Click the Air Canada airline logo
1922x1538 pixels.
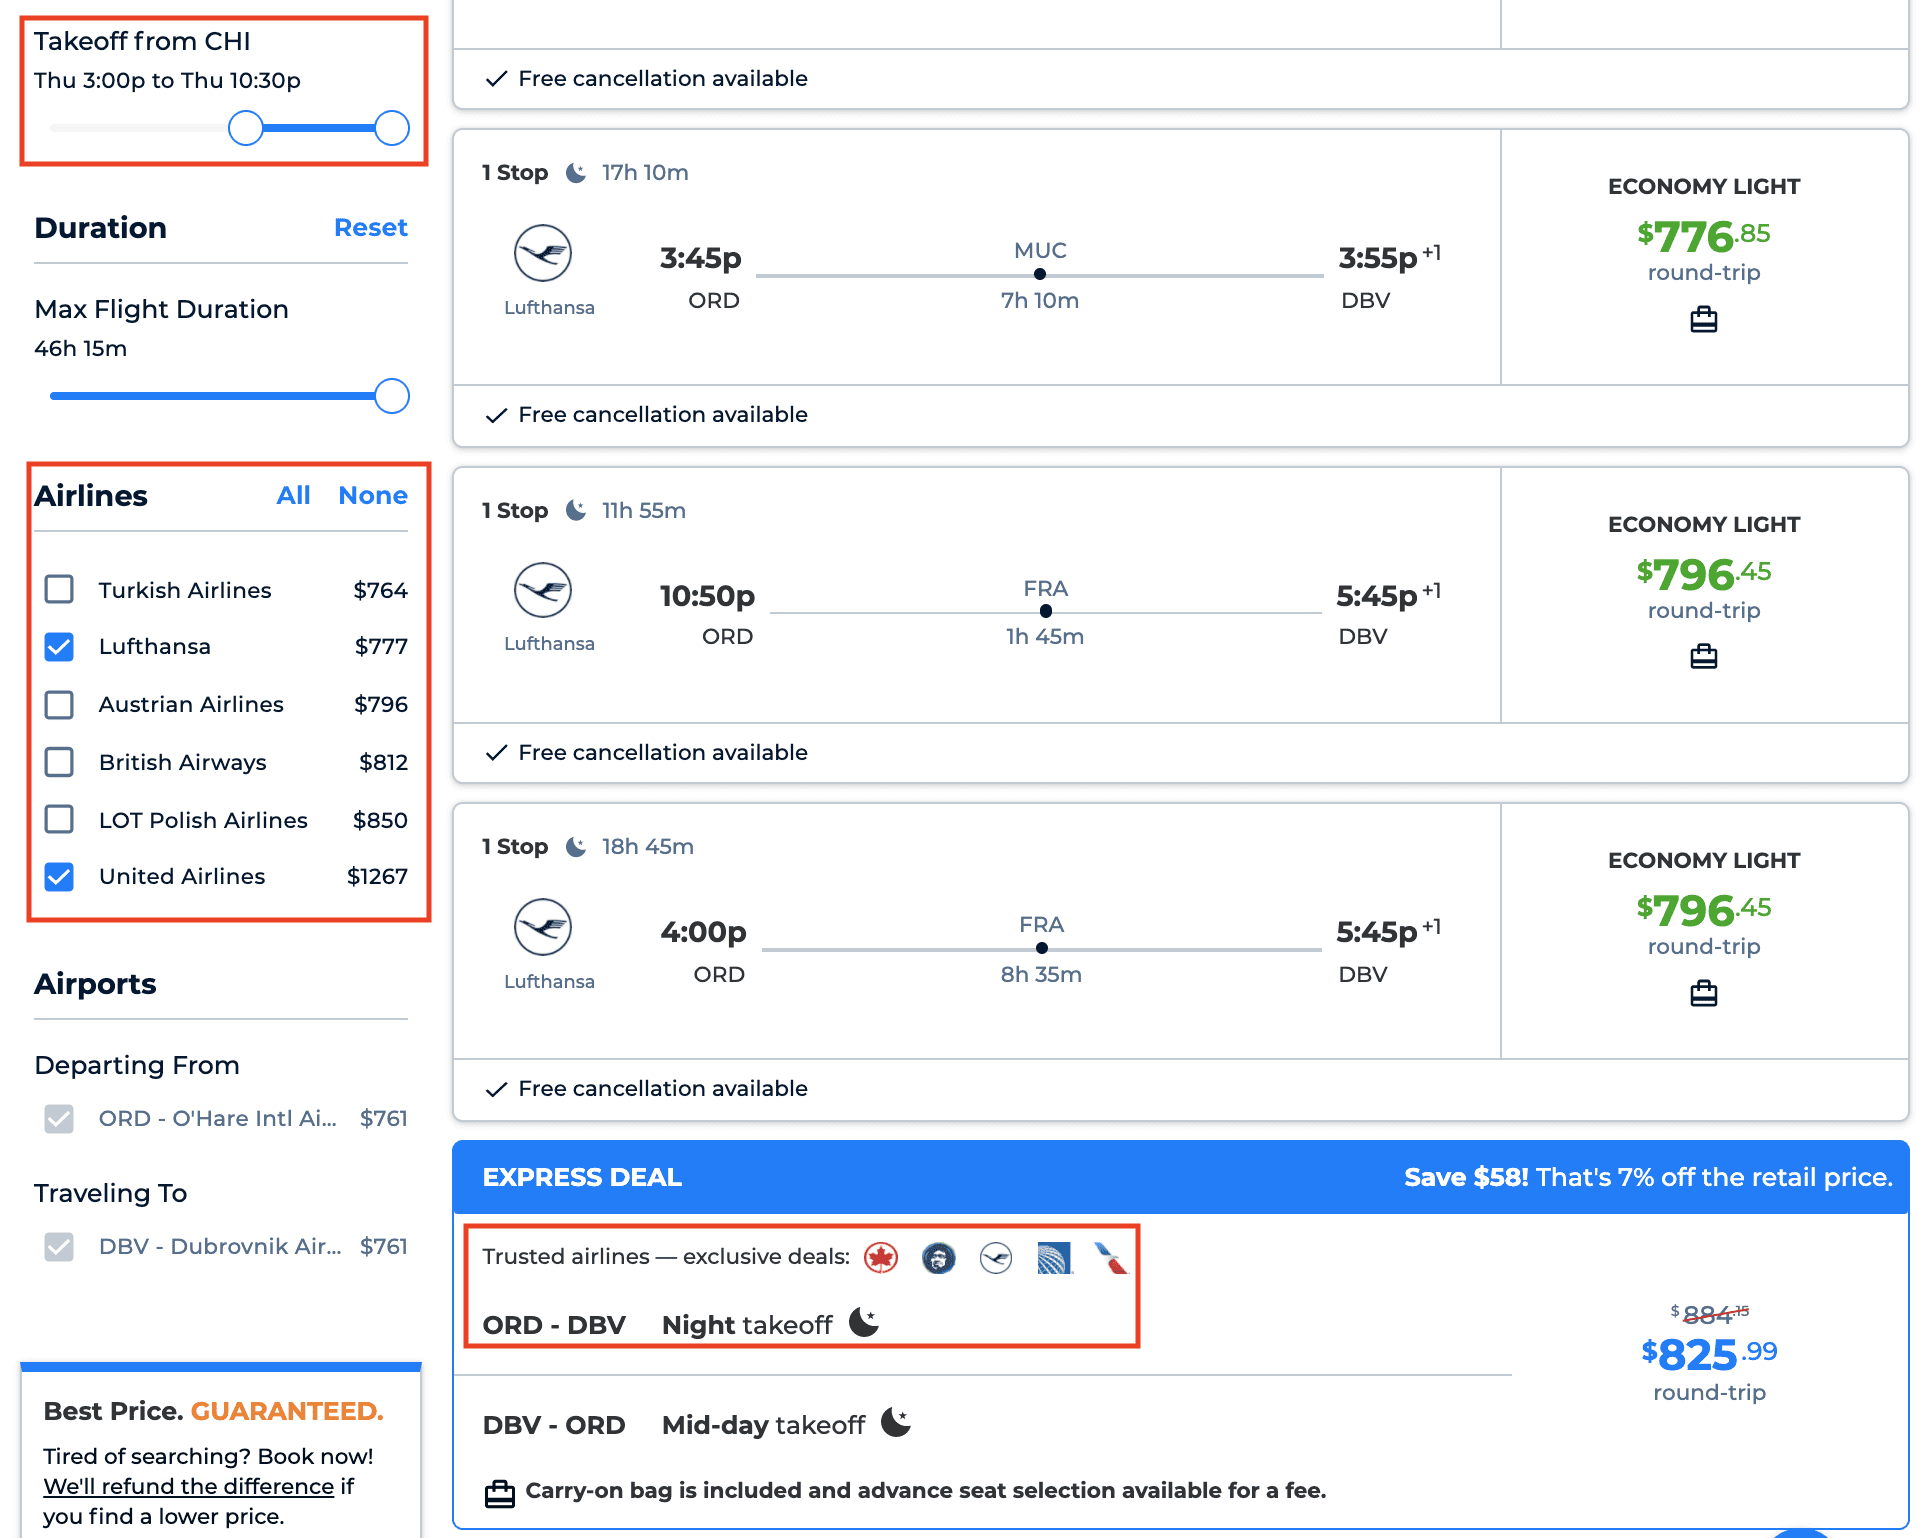(881, 1258)
